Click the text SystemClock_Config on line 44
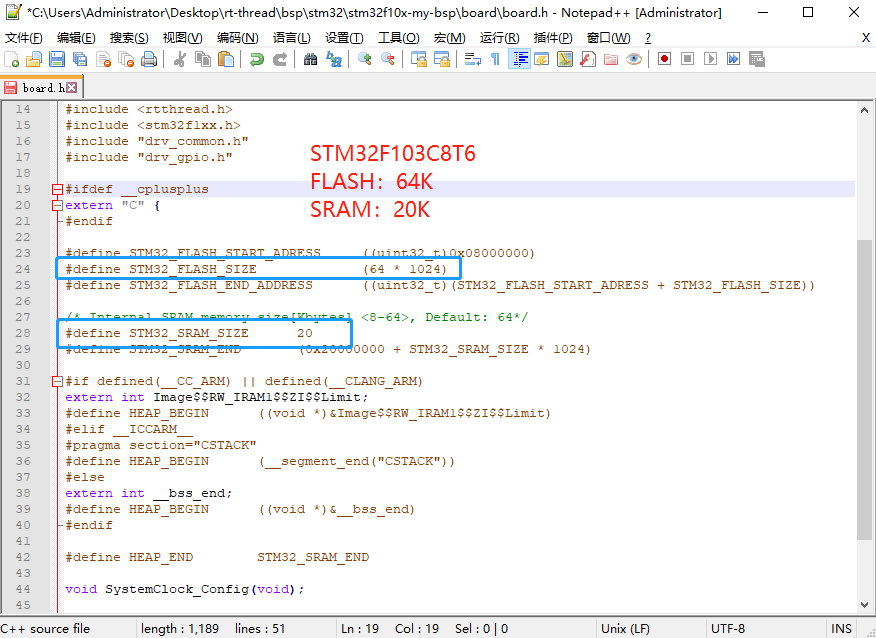 177,589
